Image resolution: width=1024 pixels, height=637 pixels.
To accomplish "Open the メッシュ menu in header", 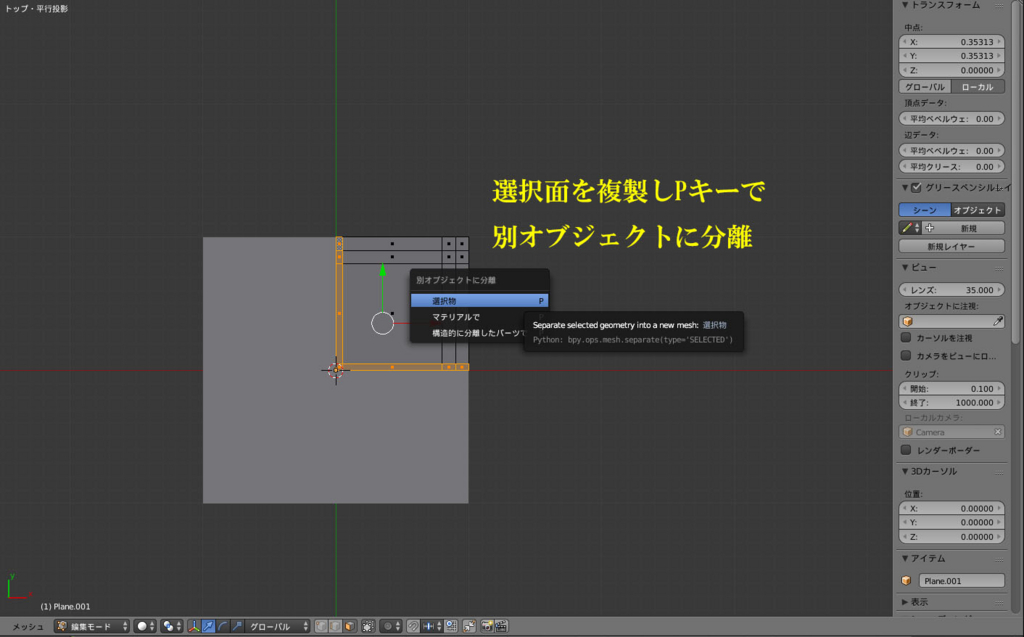I will pos(28,627).
